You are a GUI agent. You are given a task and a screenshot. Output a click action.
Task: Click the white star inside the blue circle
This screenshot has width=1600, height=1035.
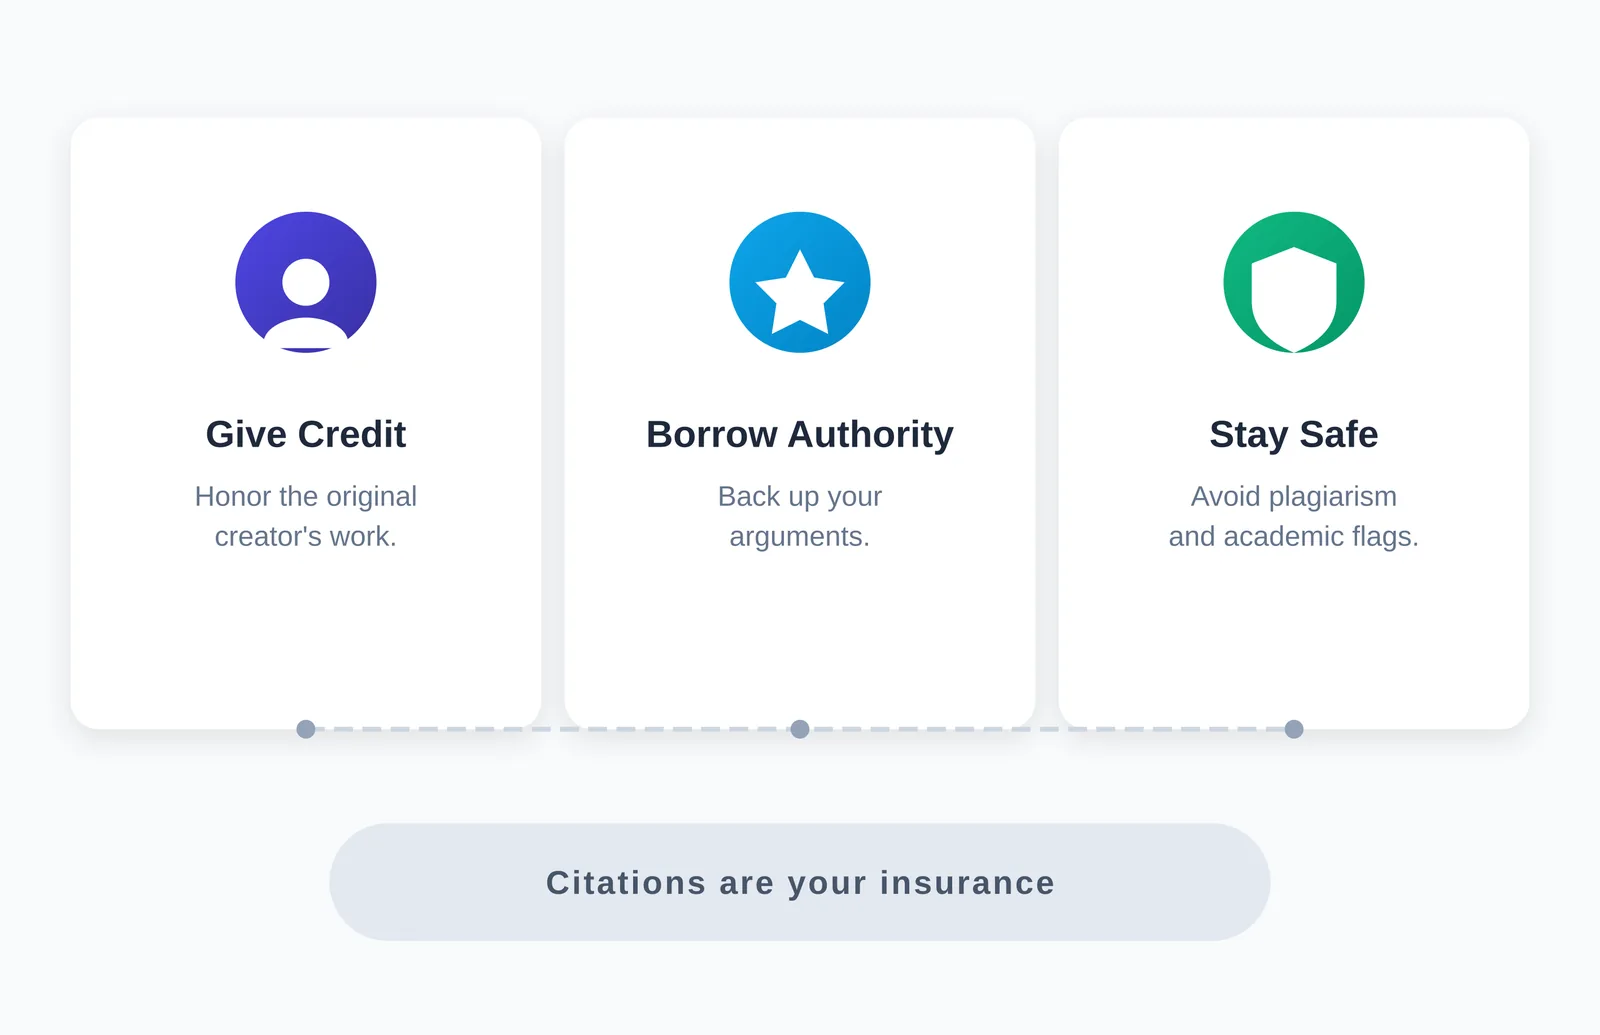pos(800,292)
